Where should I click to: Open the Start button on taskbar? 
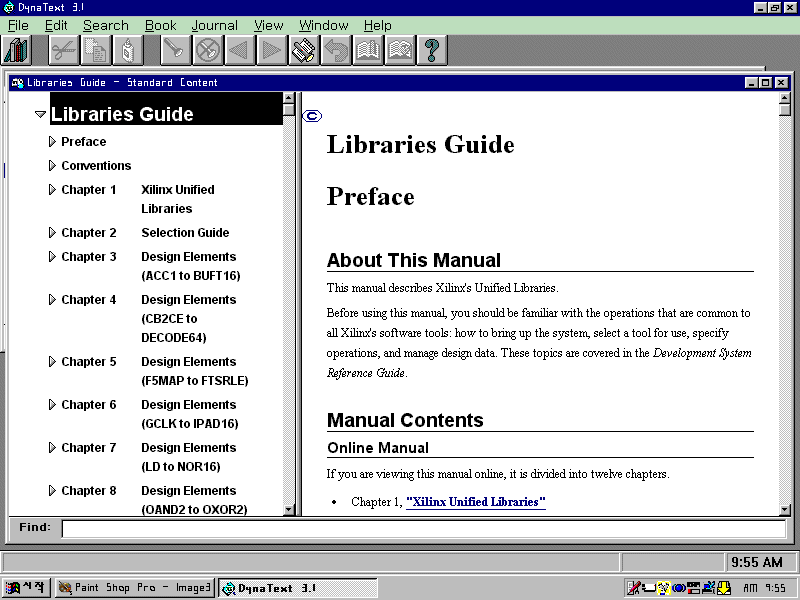[x=26, y=588]
